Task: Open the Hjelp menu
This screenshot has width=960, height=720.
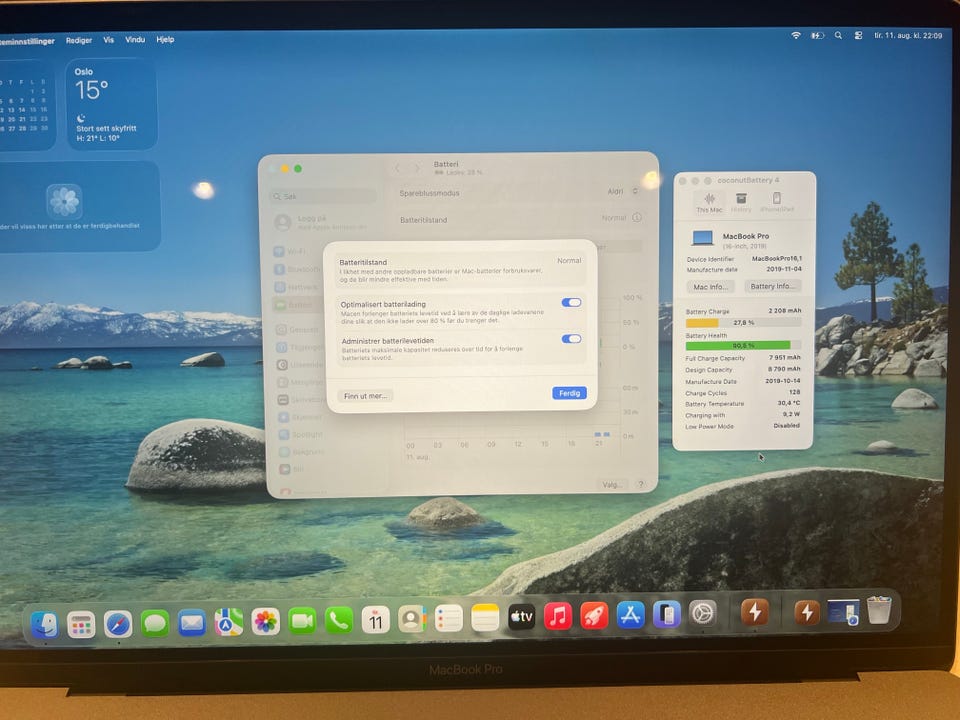Action: [165, 39]
